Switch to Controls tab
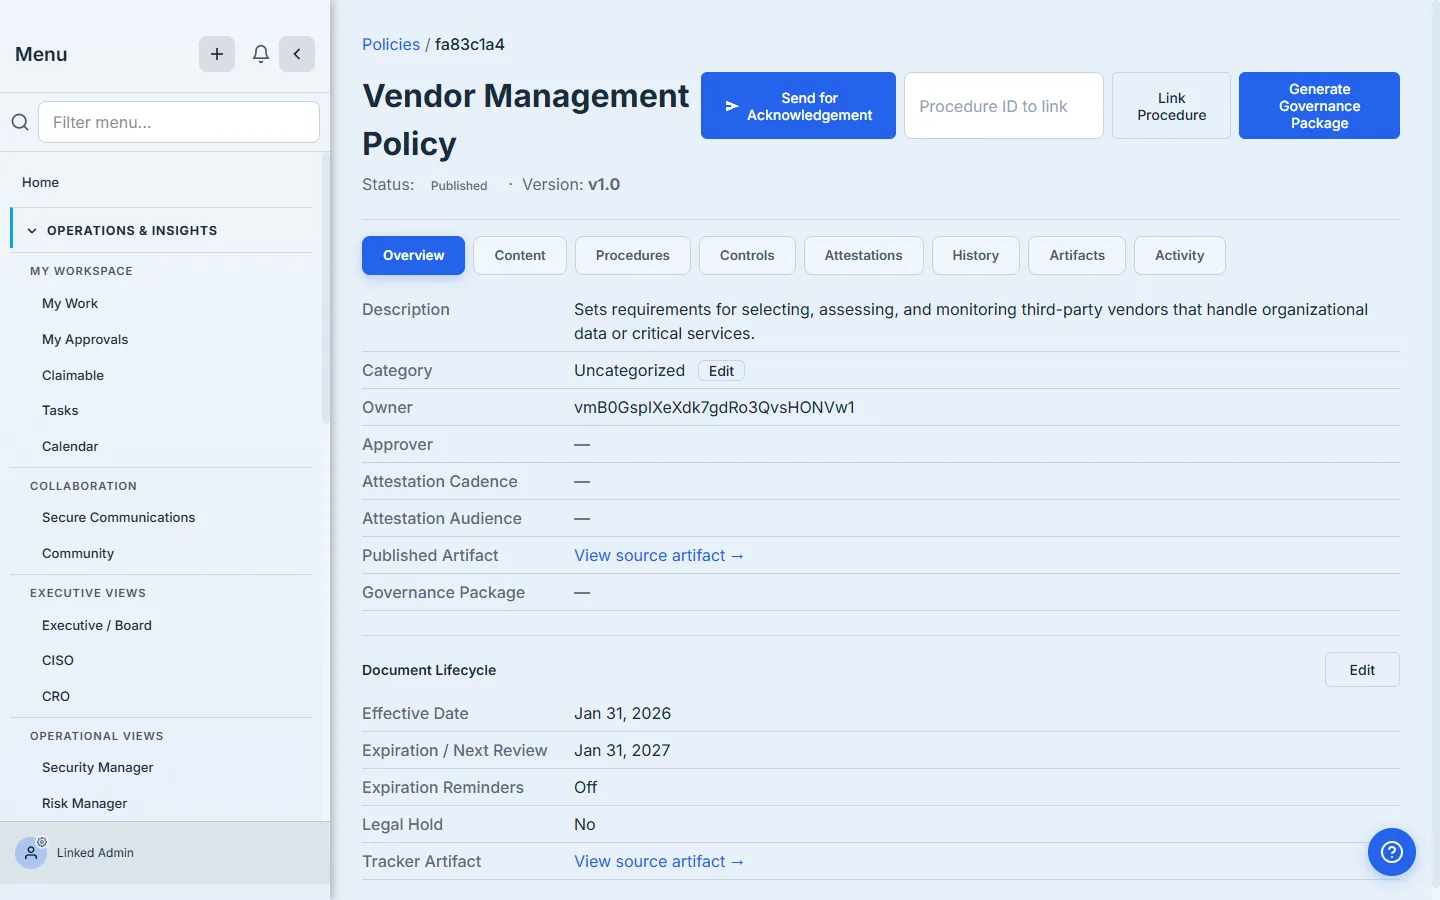This screenshot has width=1440, height=900. click(747, 255)
